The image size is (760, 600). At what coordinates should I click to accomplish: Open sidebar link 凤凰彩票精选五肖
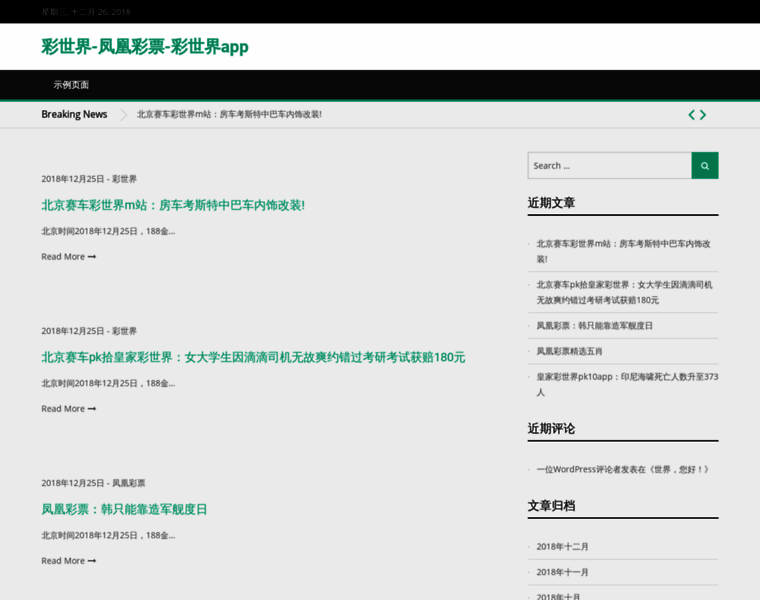(x=569, y=351)
